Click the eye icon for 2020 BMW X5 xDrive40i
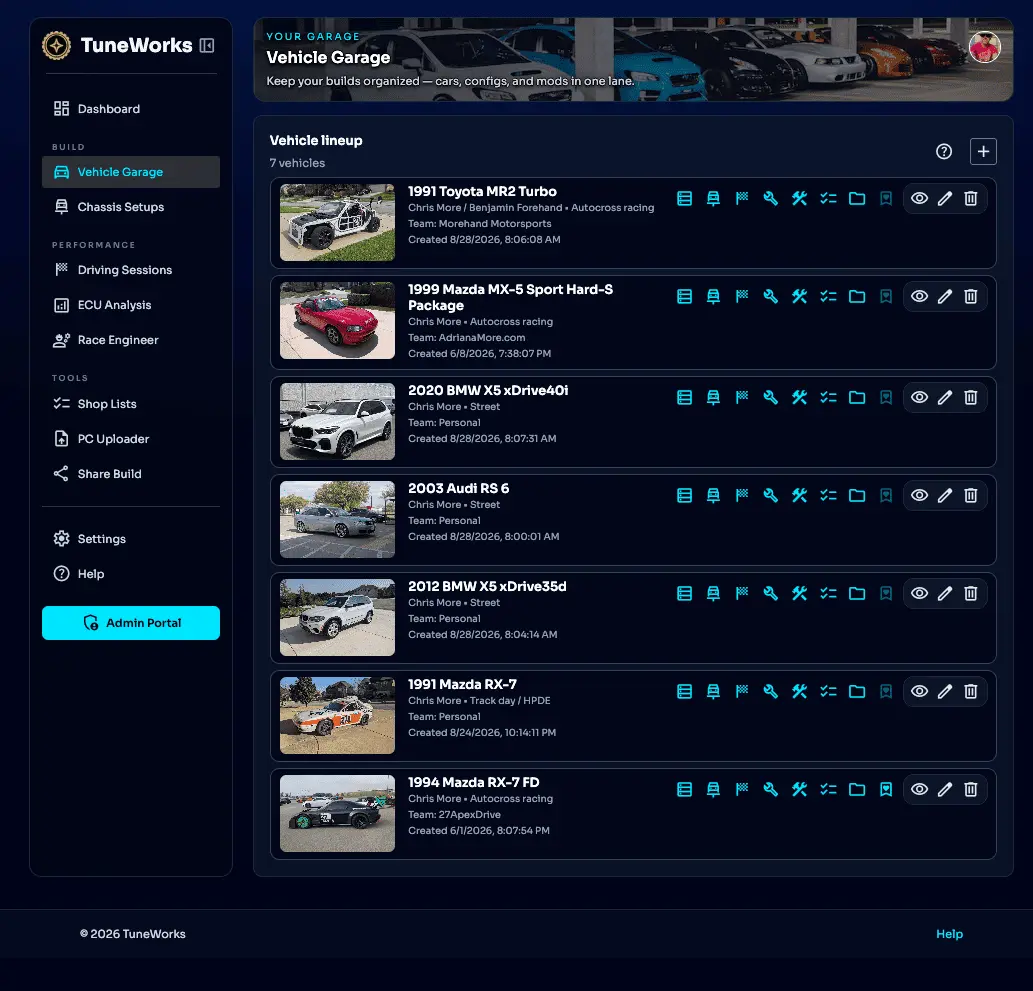Image resolution: width=1033 pixels, height=991 pixels. pos(919,397)
